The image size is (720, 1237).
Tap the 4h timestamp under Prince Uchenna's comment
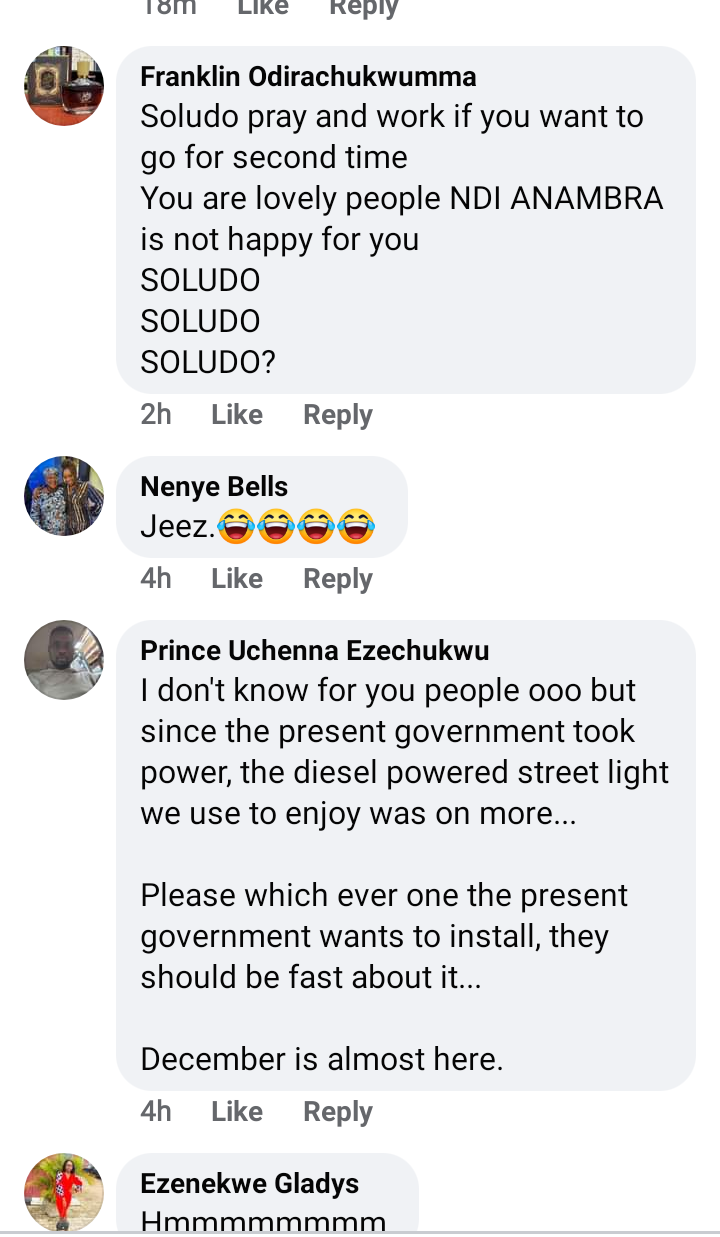[x=156, y=1112]
